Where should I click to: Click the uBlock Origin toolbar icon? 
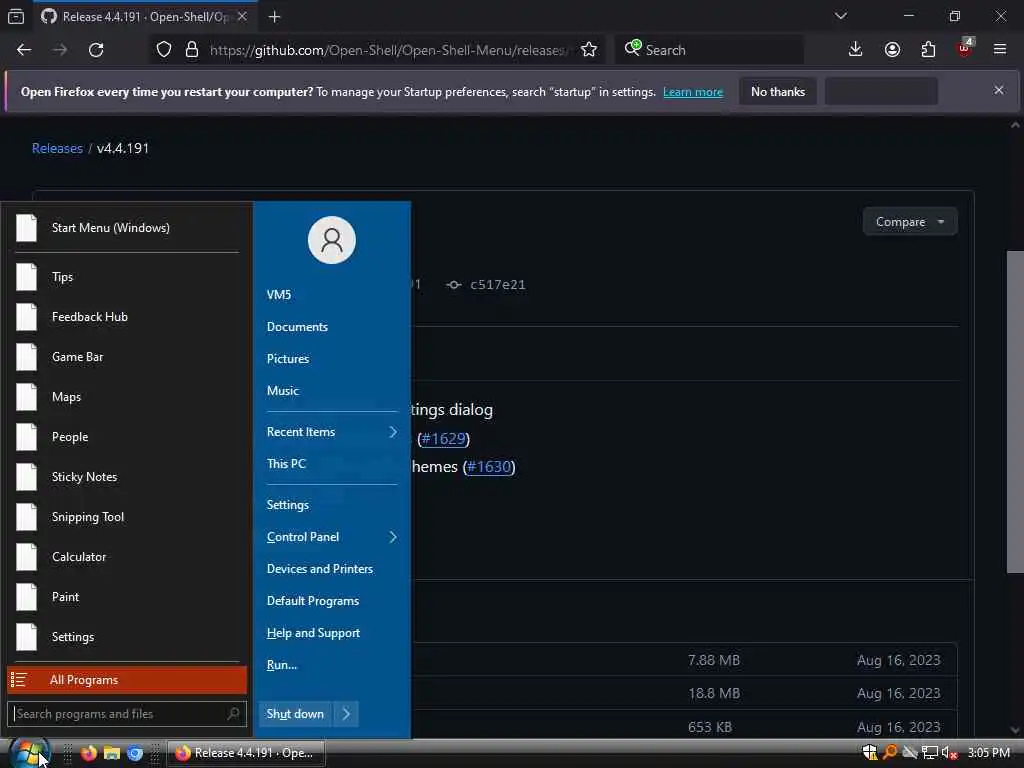(x=965, y=48)
